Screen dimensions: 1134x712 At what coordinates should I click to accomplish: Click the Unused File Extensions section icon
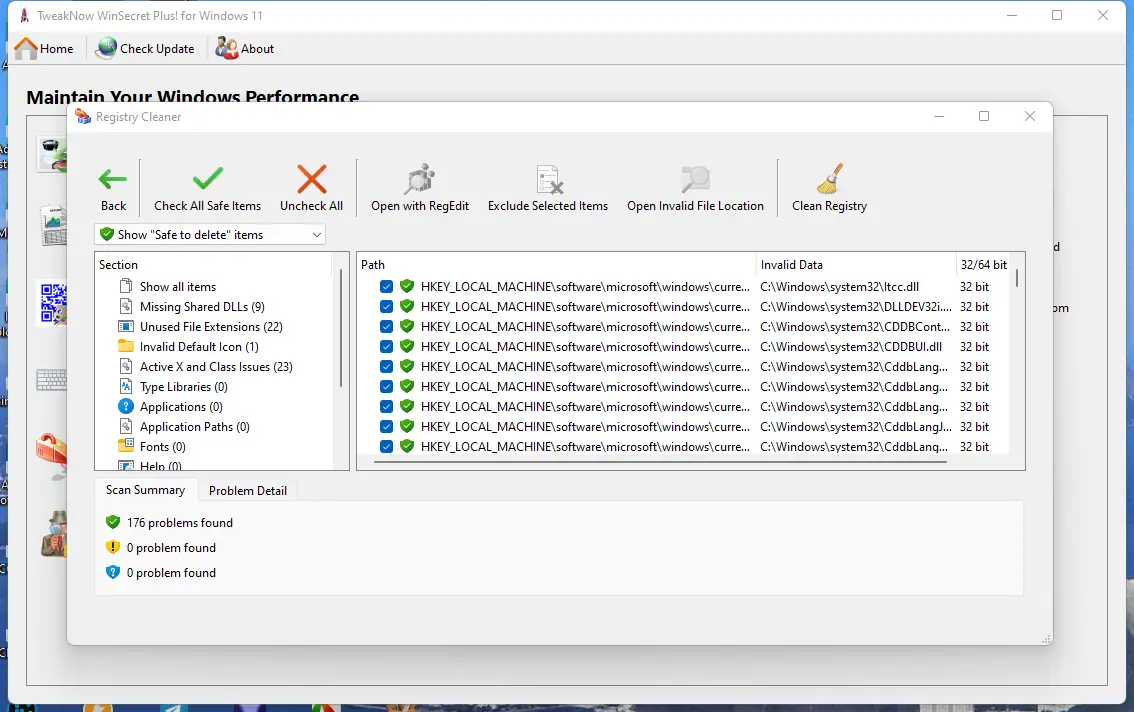[126, 326]
